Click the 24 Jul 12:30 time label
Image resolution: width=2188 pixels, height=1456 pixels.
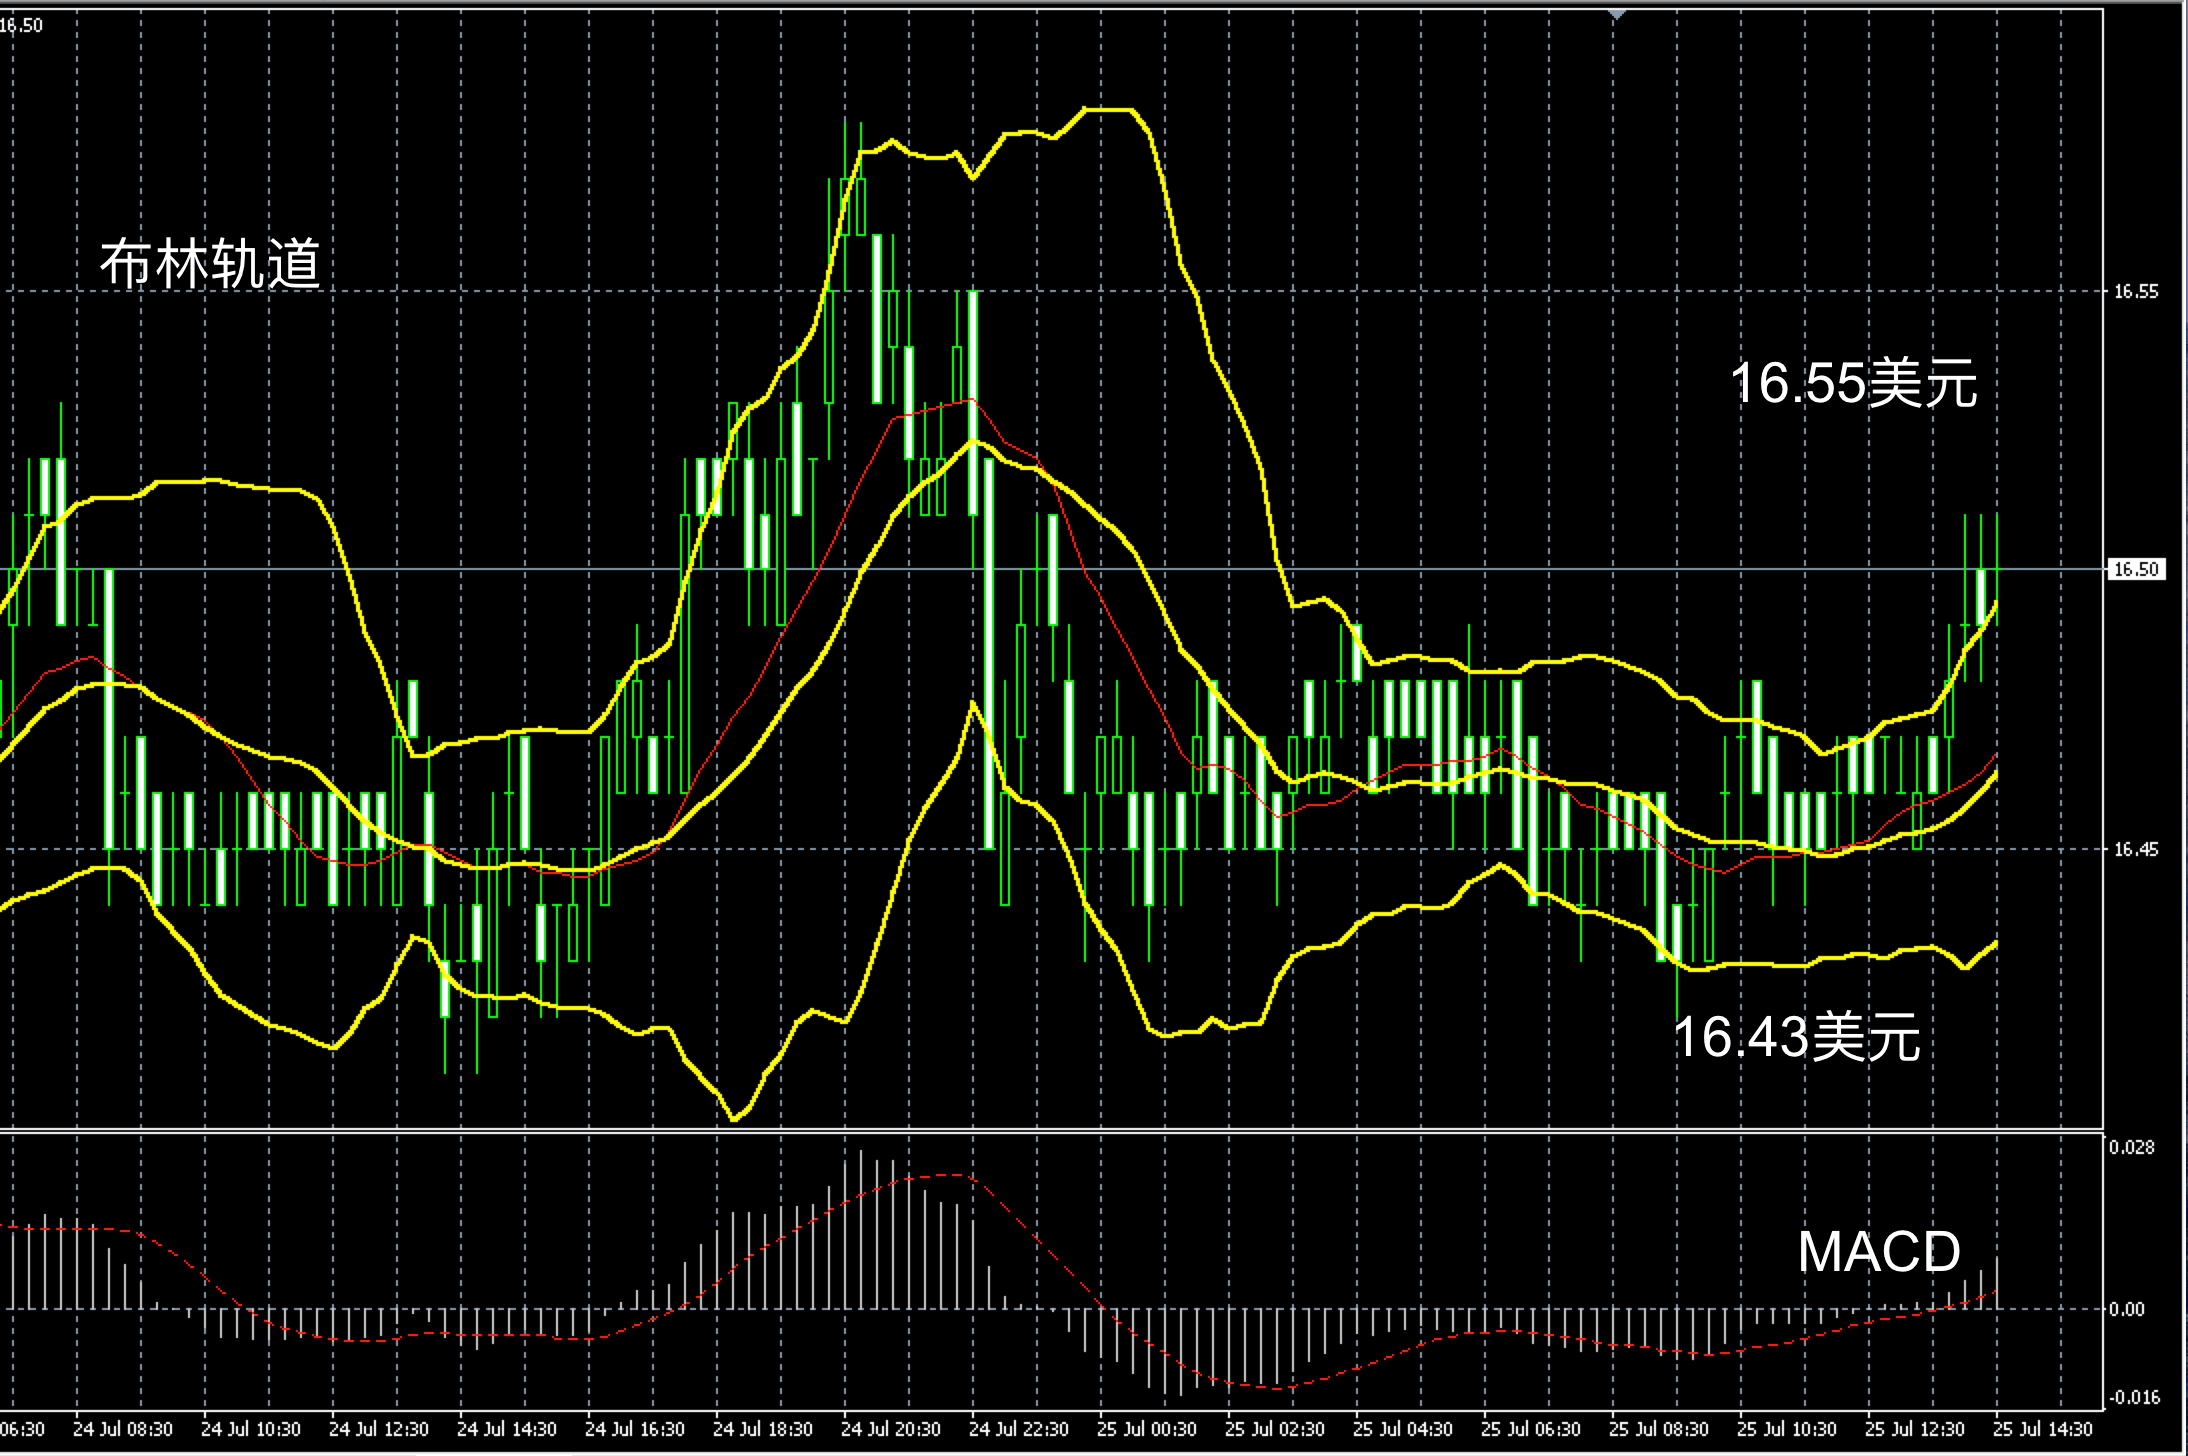(379, 1429)
